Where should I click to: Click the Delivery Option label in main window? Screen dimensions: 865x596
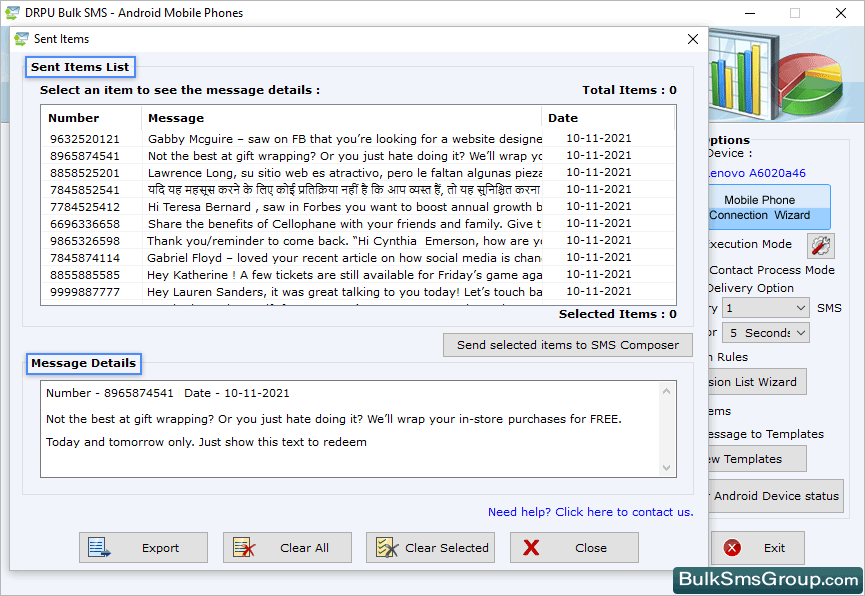(751, 288)
